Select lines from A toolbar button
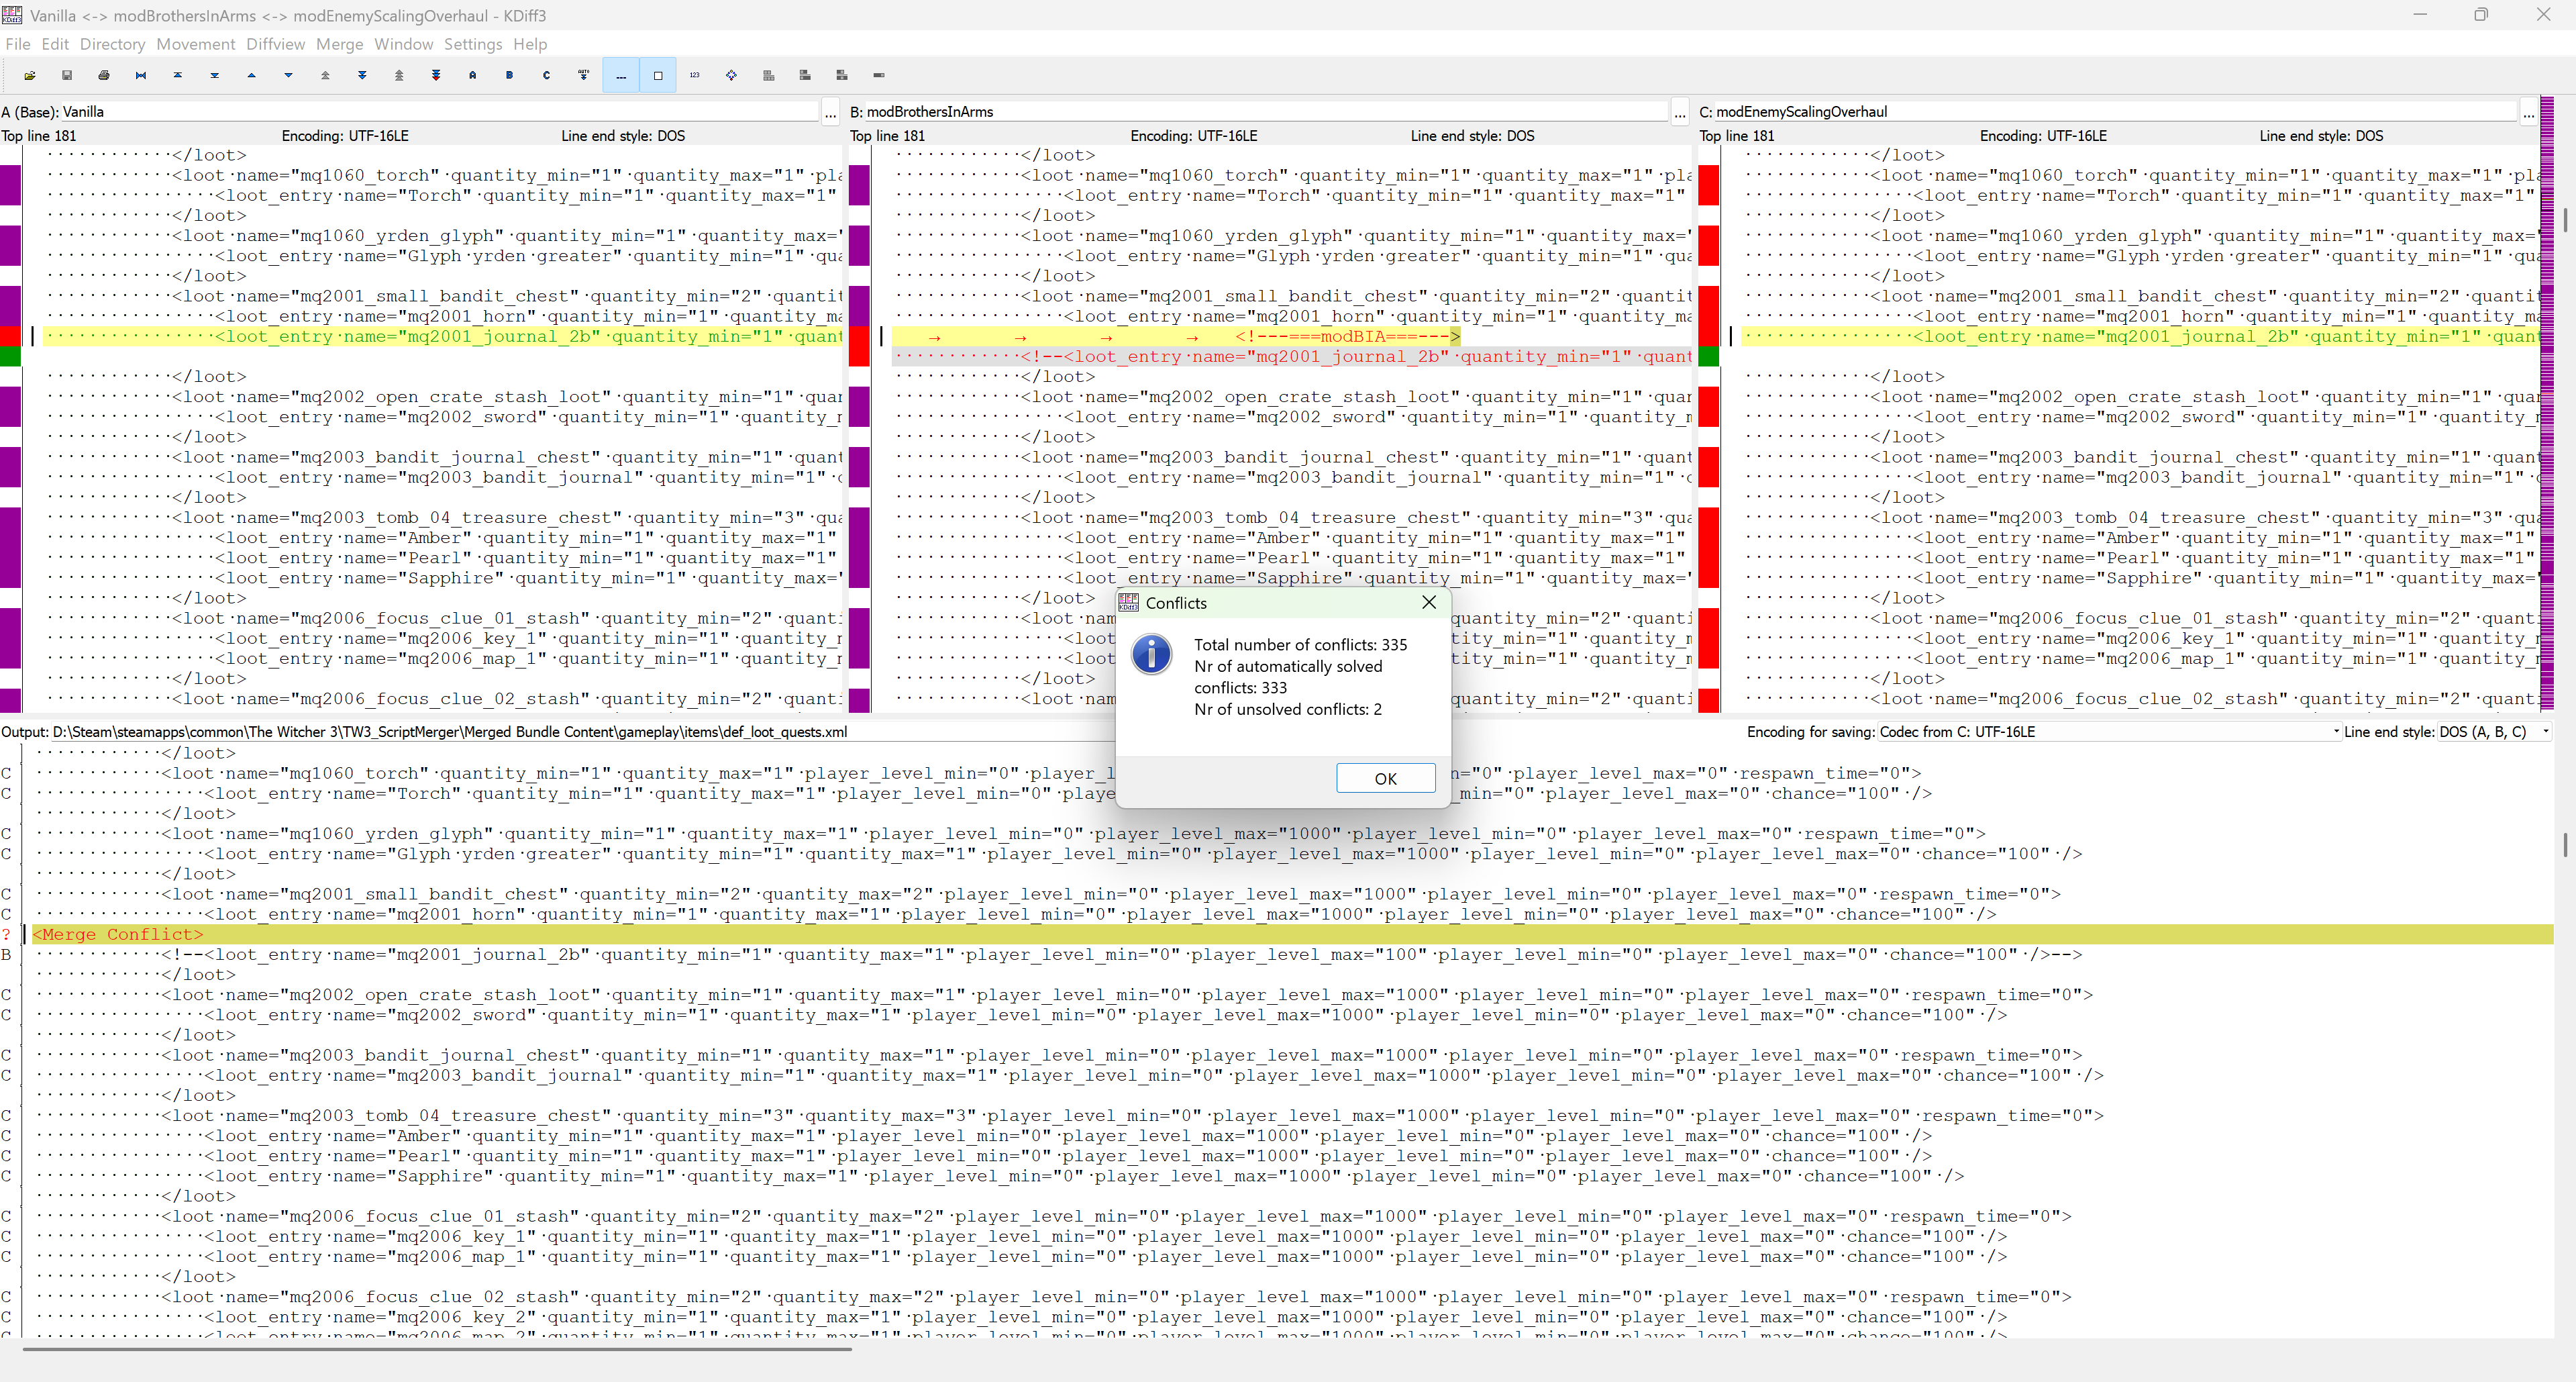Viewport: 2576px width, 1382px height. tap(472, 75)
